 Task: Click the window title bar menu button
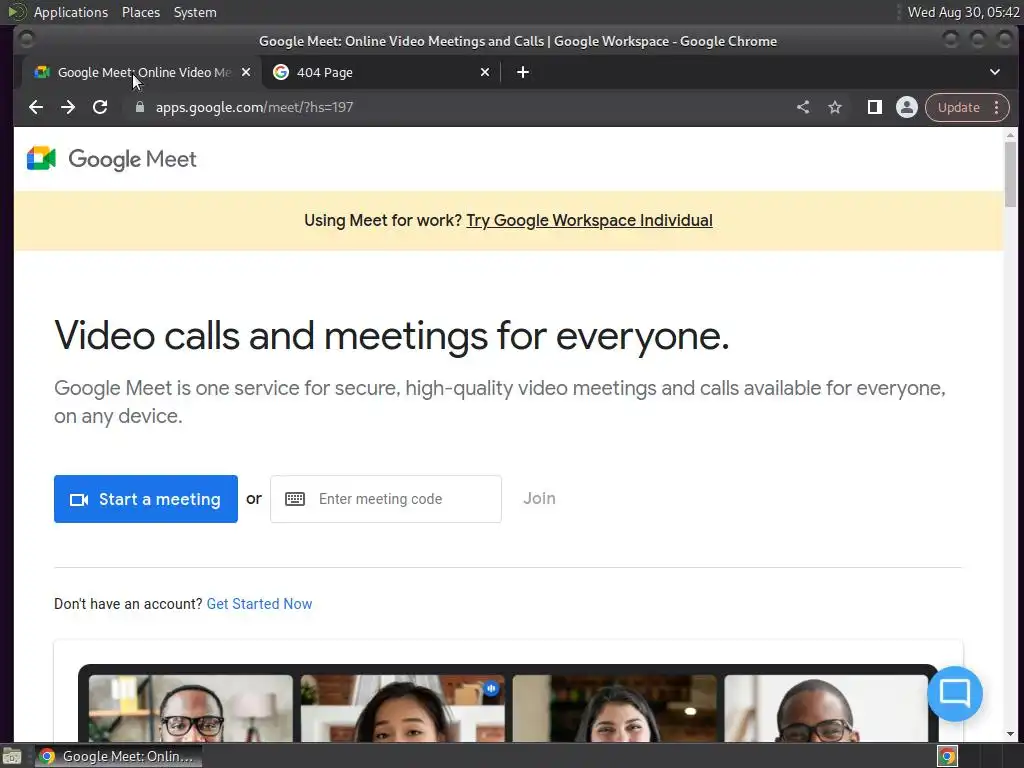coord(26,40)
